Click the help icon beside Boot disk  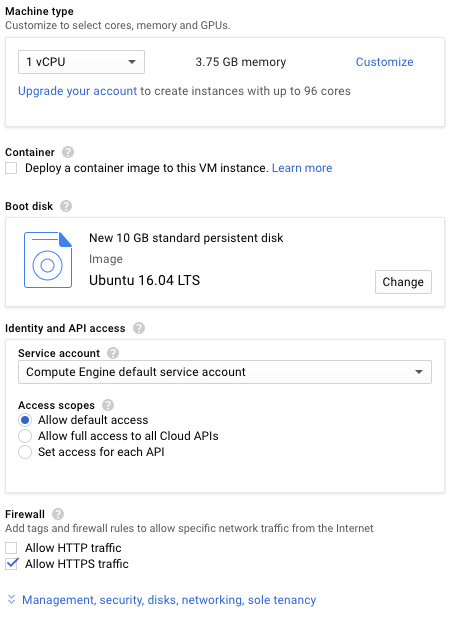tap(66, 206)
